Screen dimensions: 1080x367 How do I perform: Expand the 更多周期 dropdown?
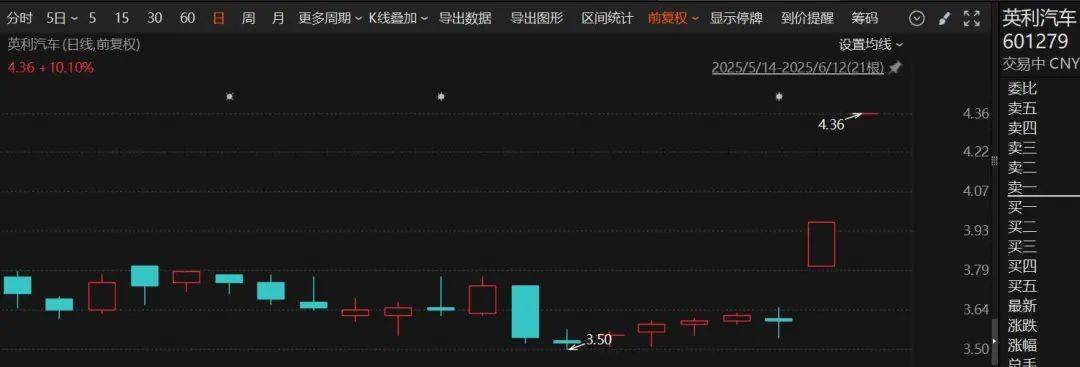[x=330, y=19]
